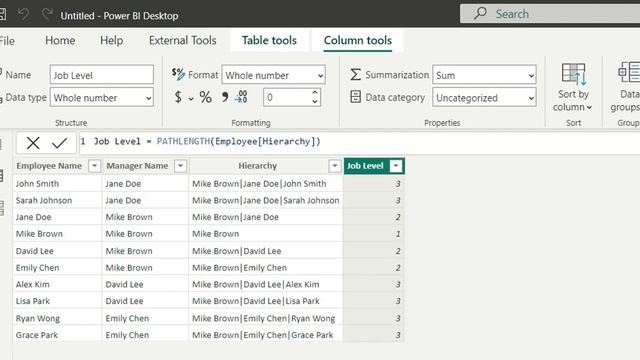The height and width of the screenshot is (360, 640).
Task: Click the currency format dollar icon
Action: click(178, 97)
